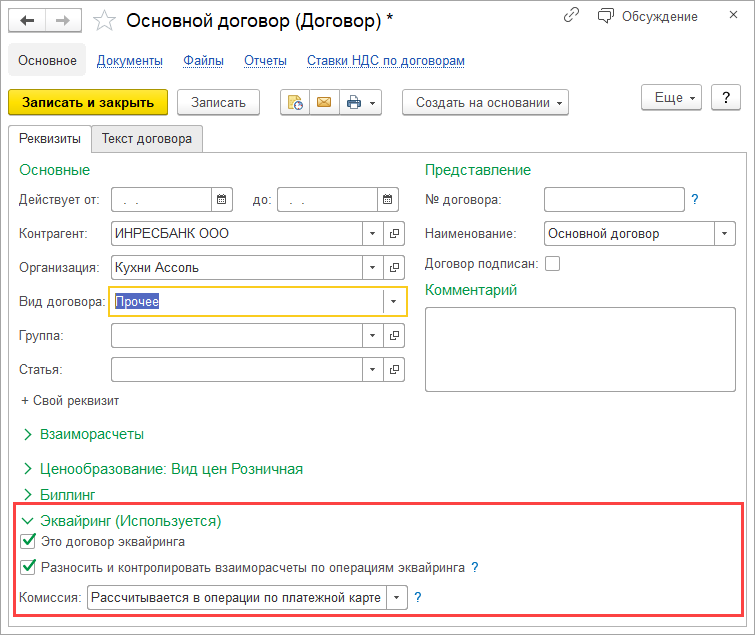This screenshot has width=755, height=635.
Task: Open Ставки НДС по договорам link
Action: coord(386,61)
